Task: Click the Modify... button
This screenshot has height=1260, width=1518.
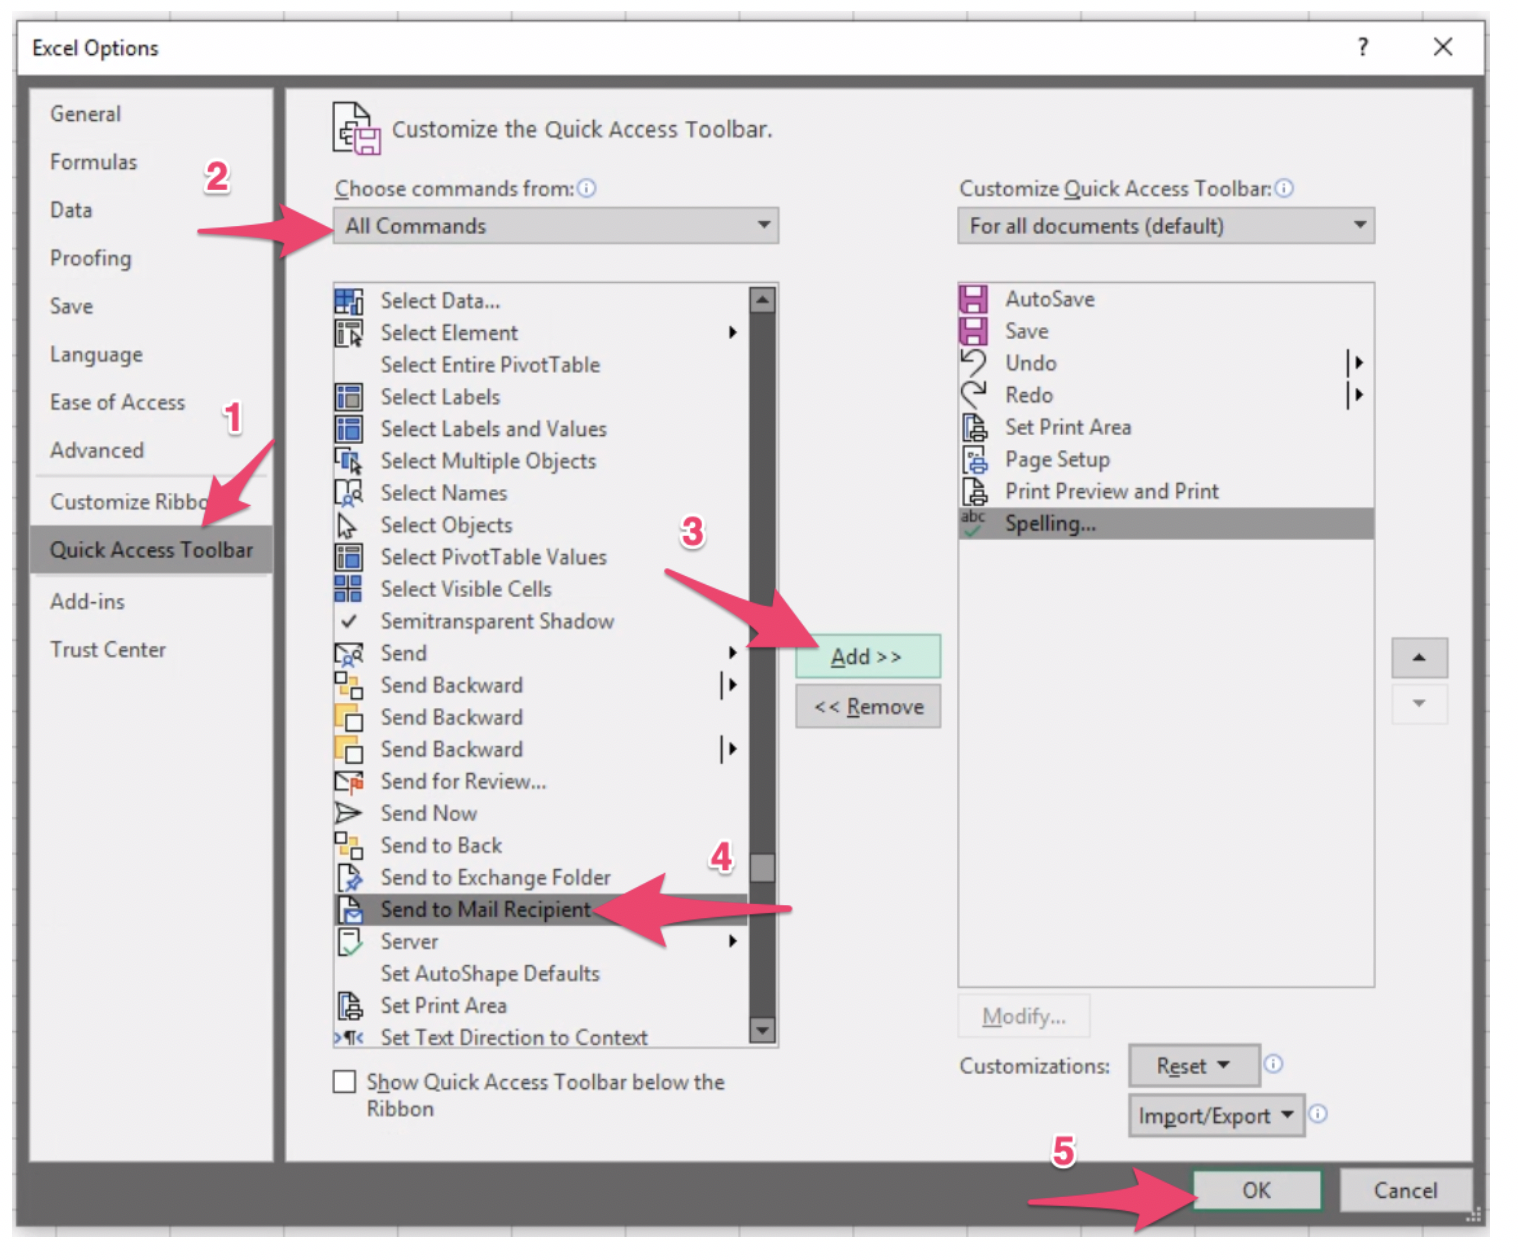Action: 1024,1016
